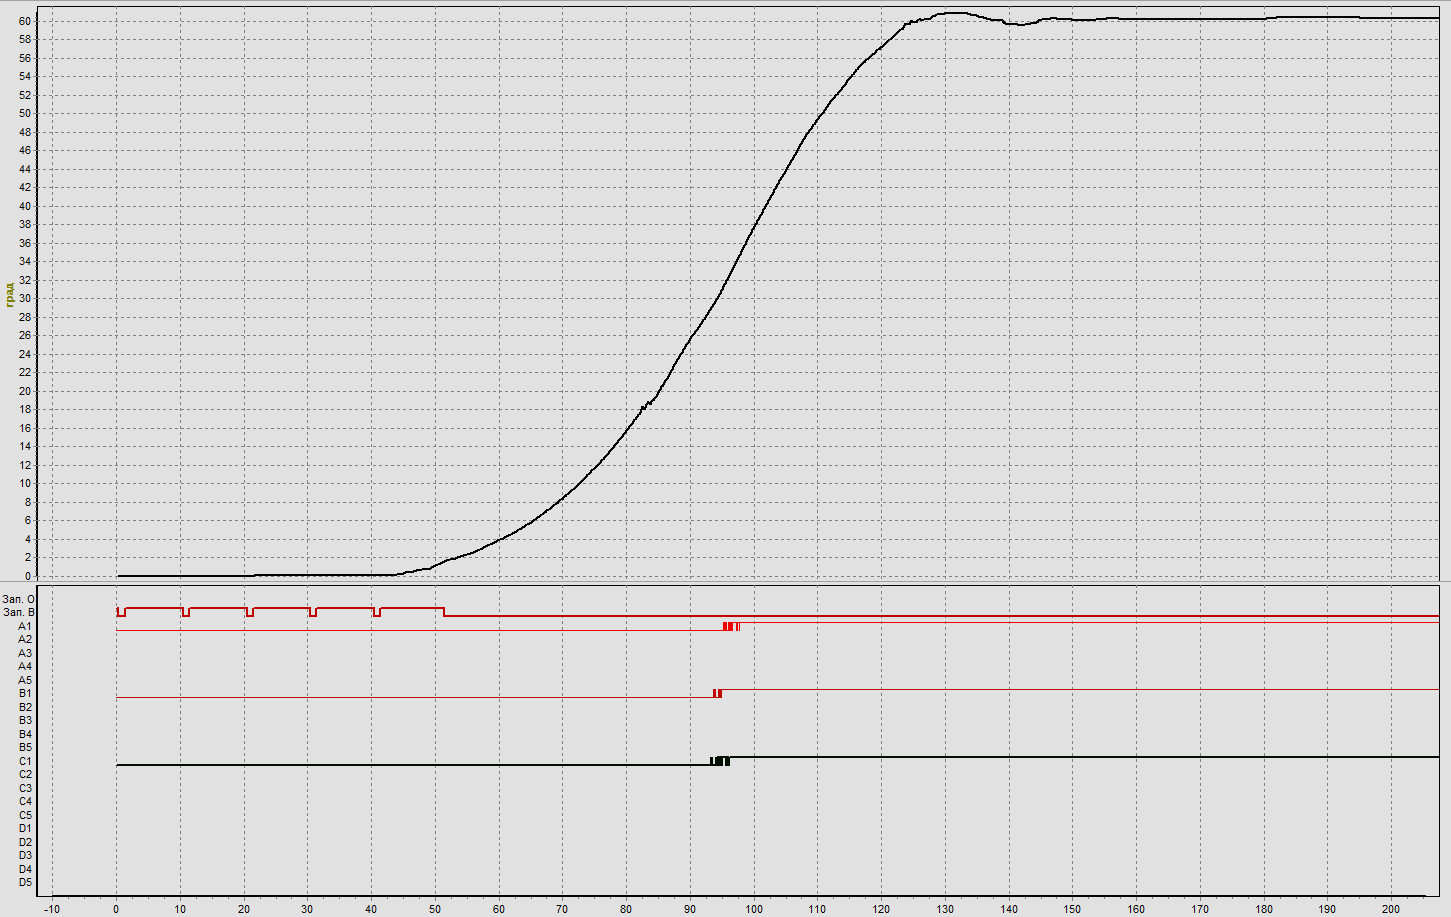
Task: Select the C2 channel label
Action: point(25,774)
